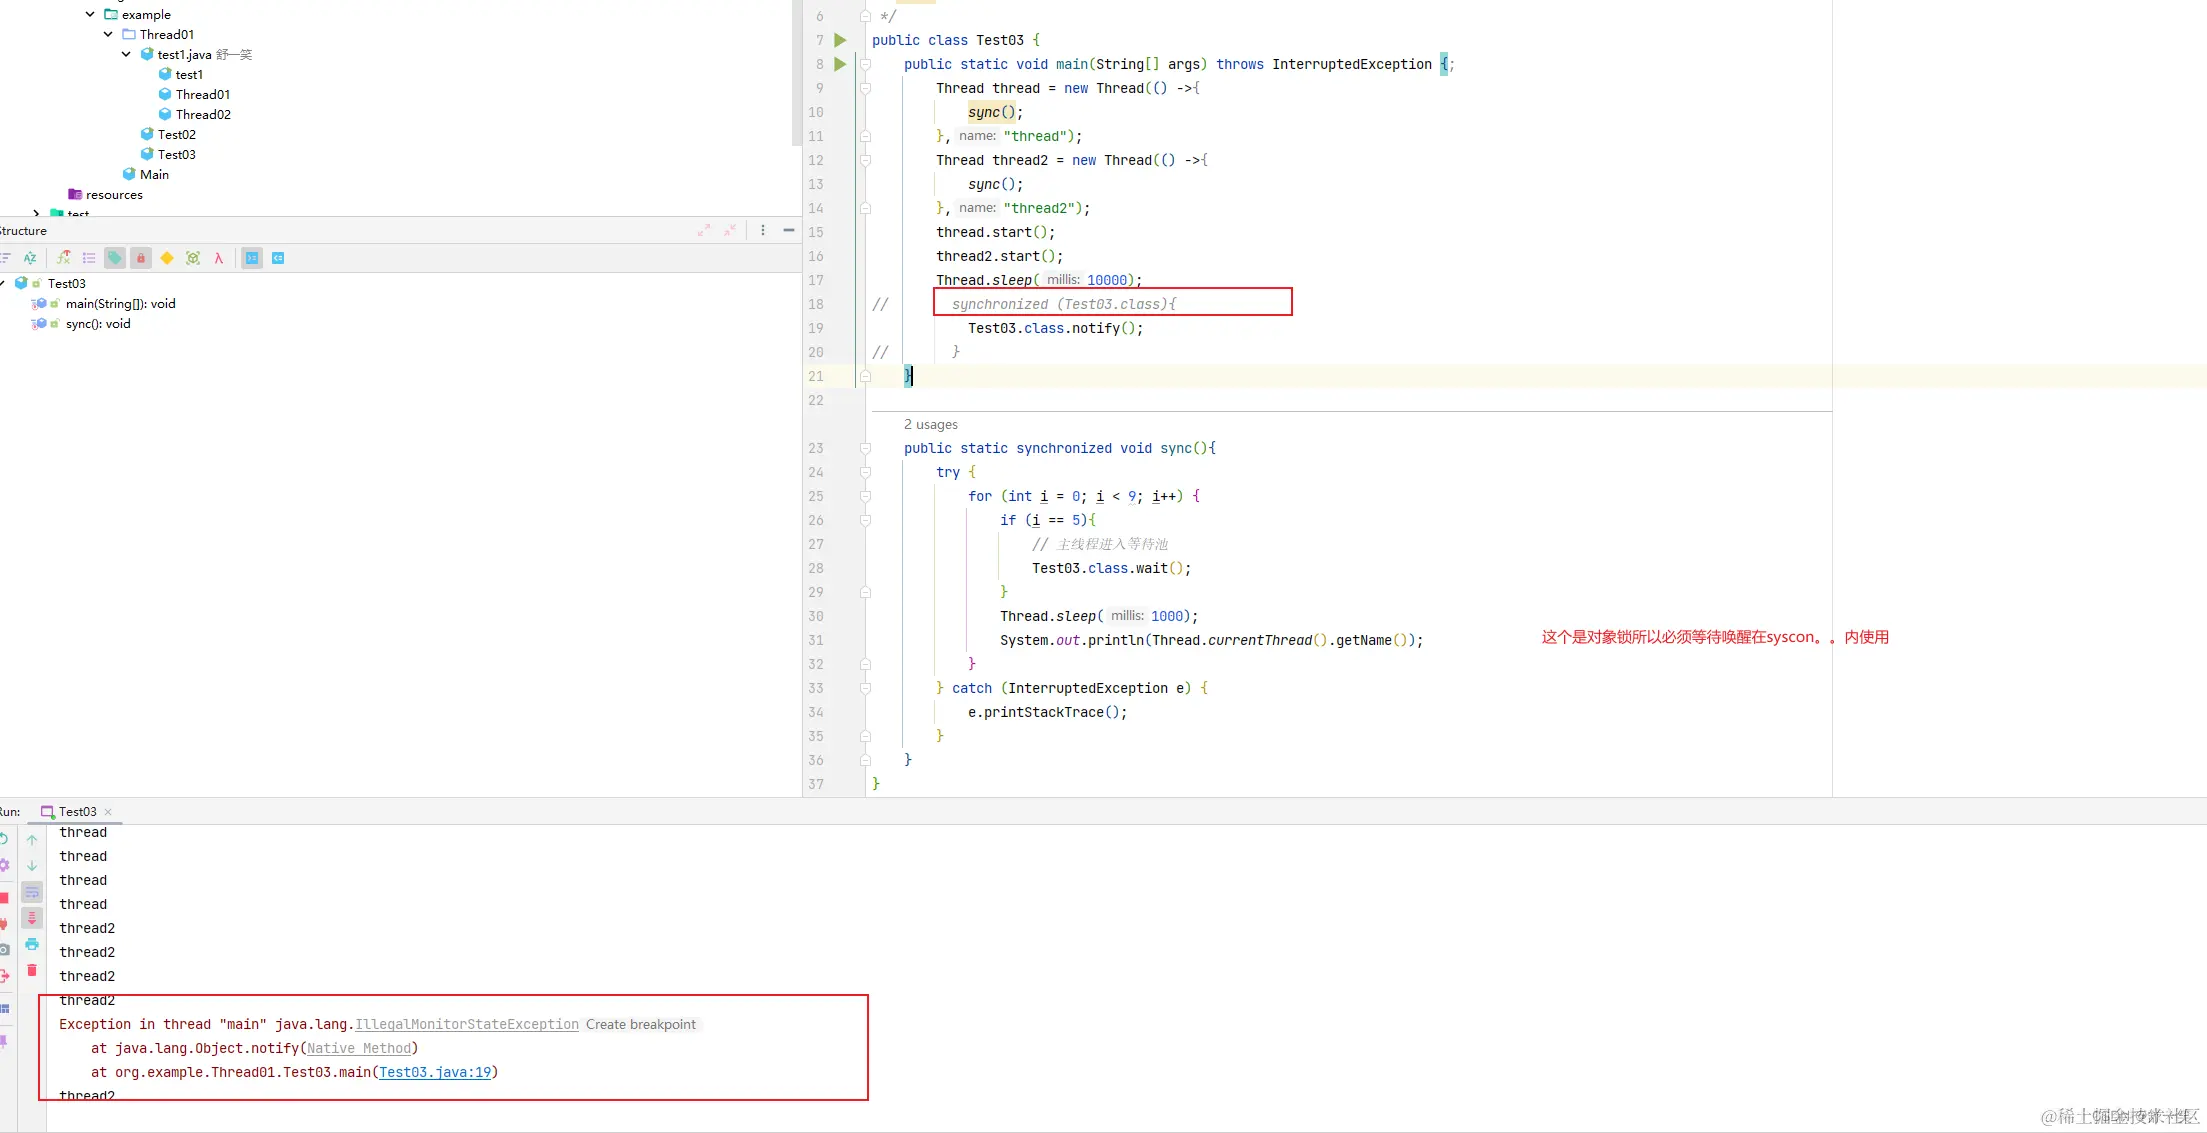Select Test02 class in project tree
Image resolution: width=2207 pixels, height=1133 pixels.
(176, 134)
